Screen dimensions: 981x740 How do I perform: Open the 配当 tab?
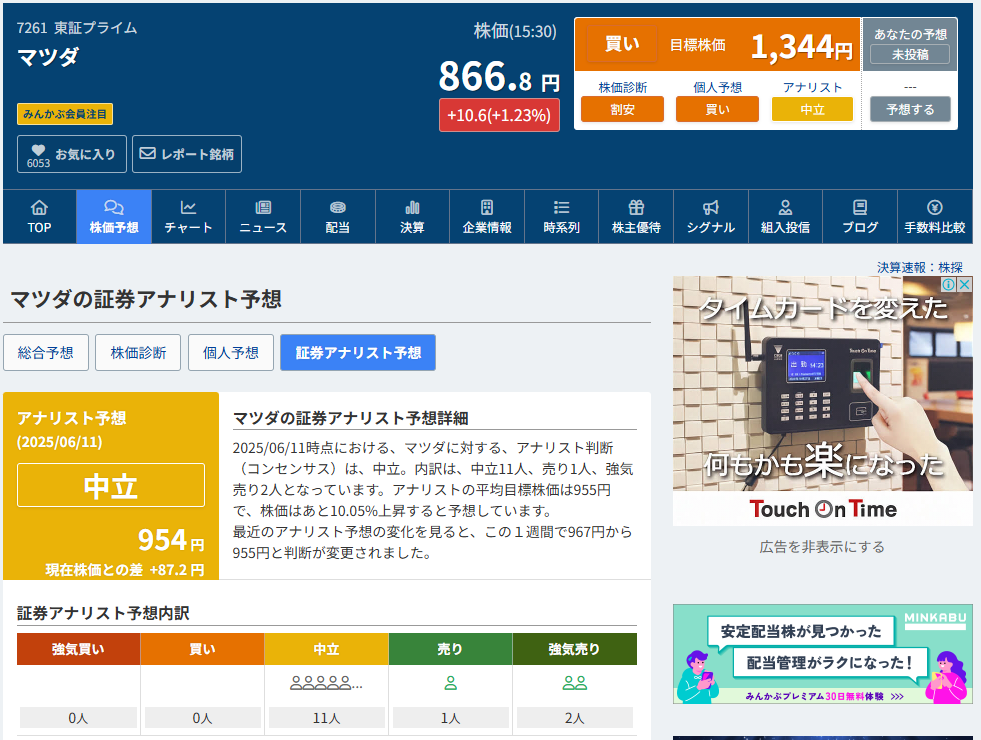pos(338,216)
